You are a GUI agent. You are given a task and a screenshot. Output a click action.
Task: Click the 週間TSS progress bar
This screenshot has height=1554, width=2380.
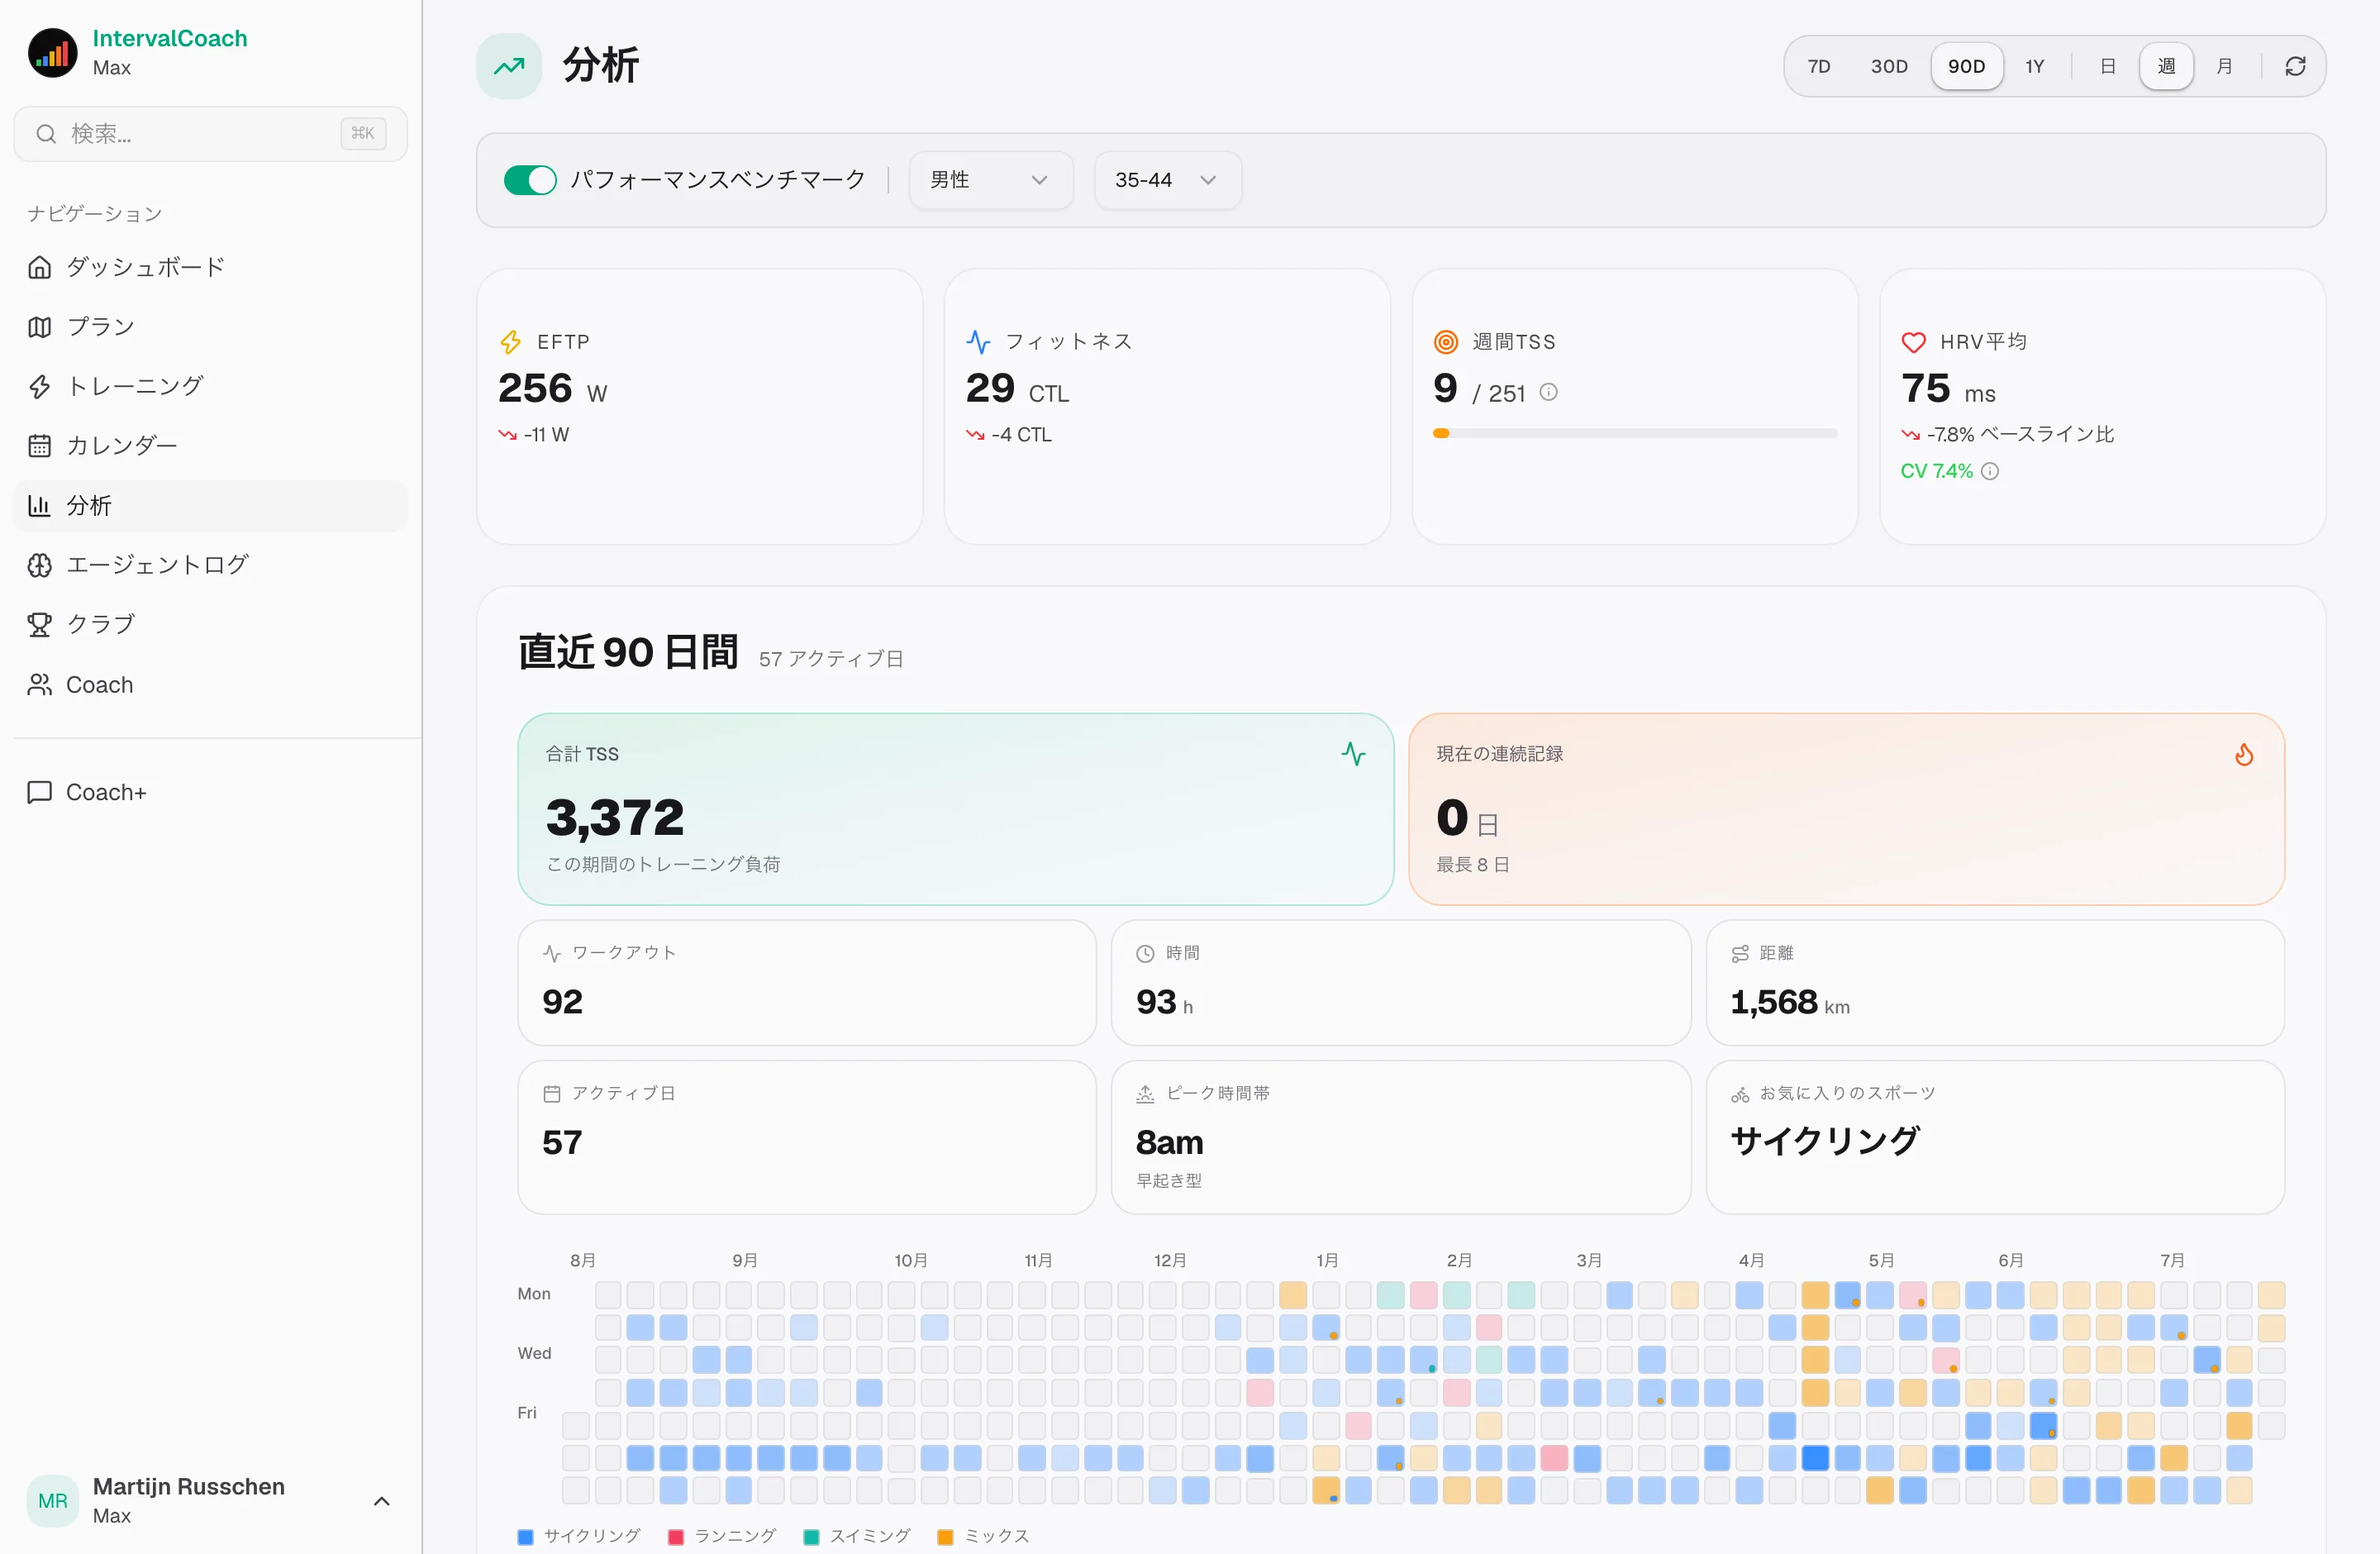click(1635, 433)
